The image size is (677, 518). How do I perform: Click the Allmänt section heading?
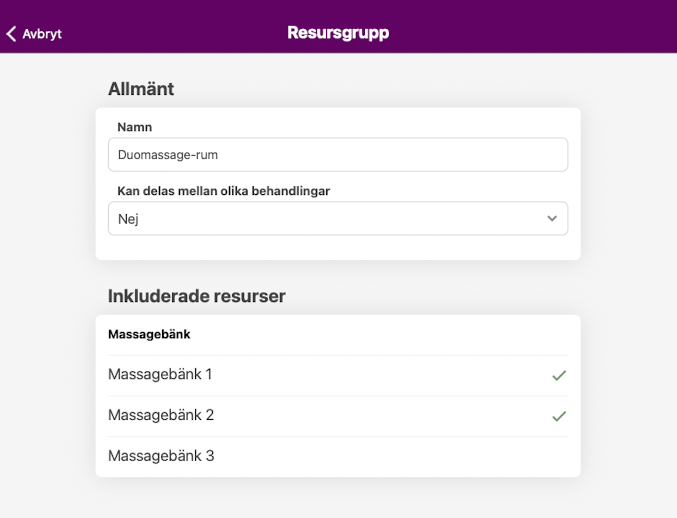pyautogui.click(x=141, y=89)
